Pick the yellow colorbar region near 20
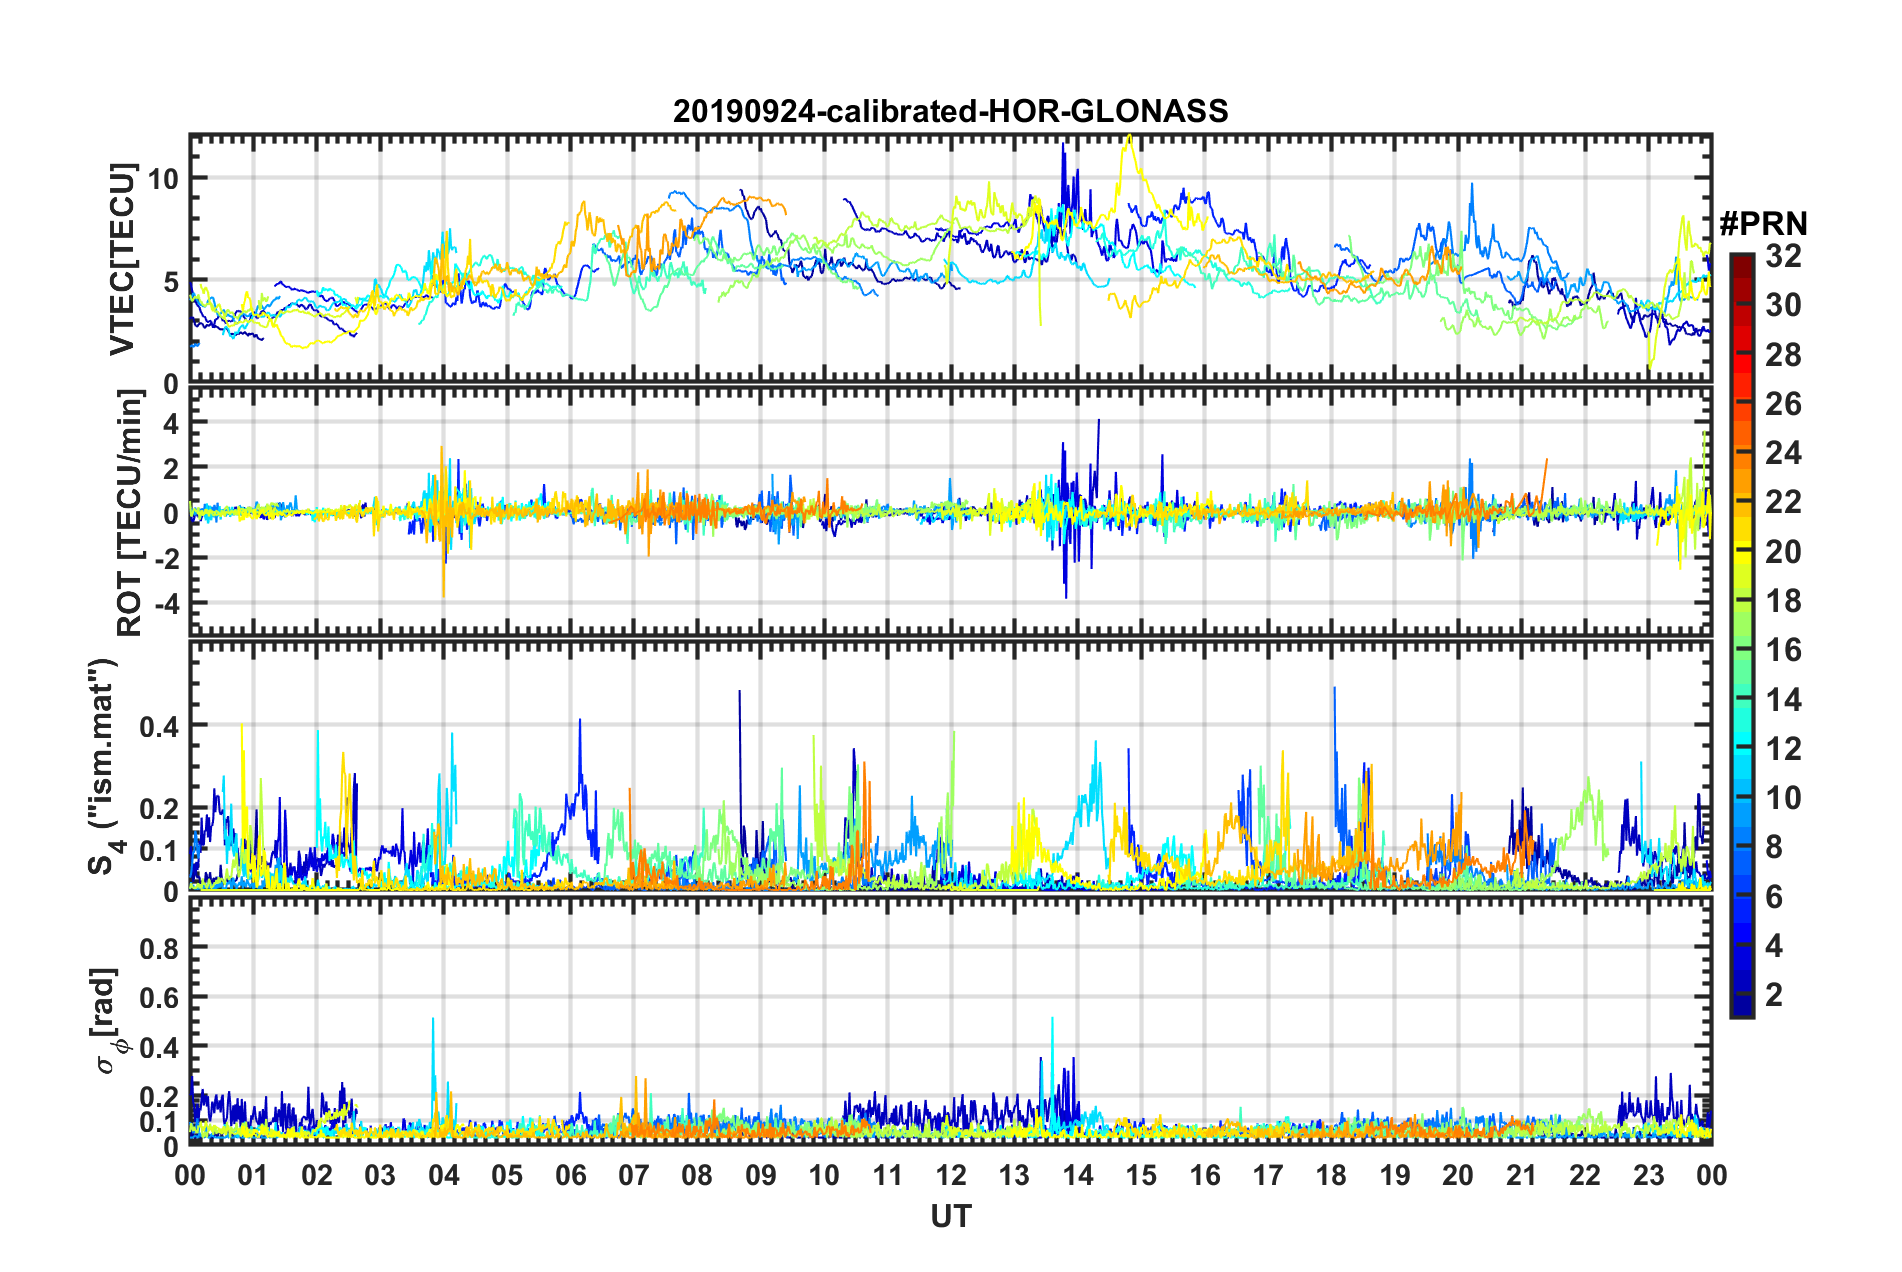1902x1272 pixels. tap(1741, 551)
